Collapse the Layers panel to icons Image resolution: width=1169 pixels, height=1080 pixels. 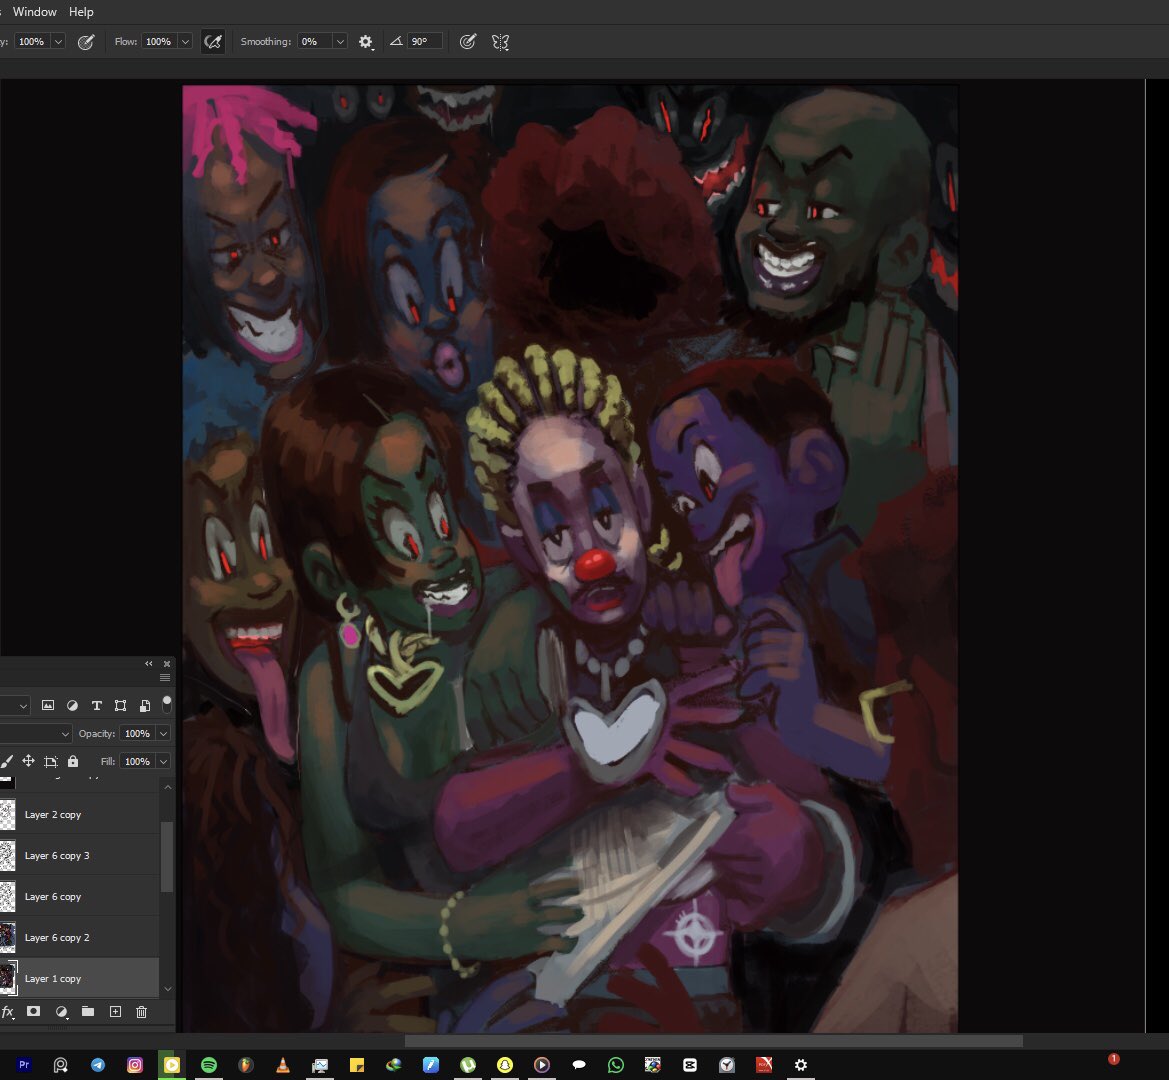point(148,663)
